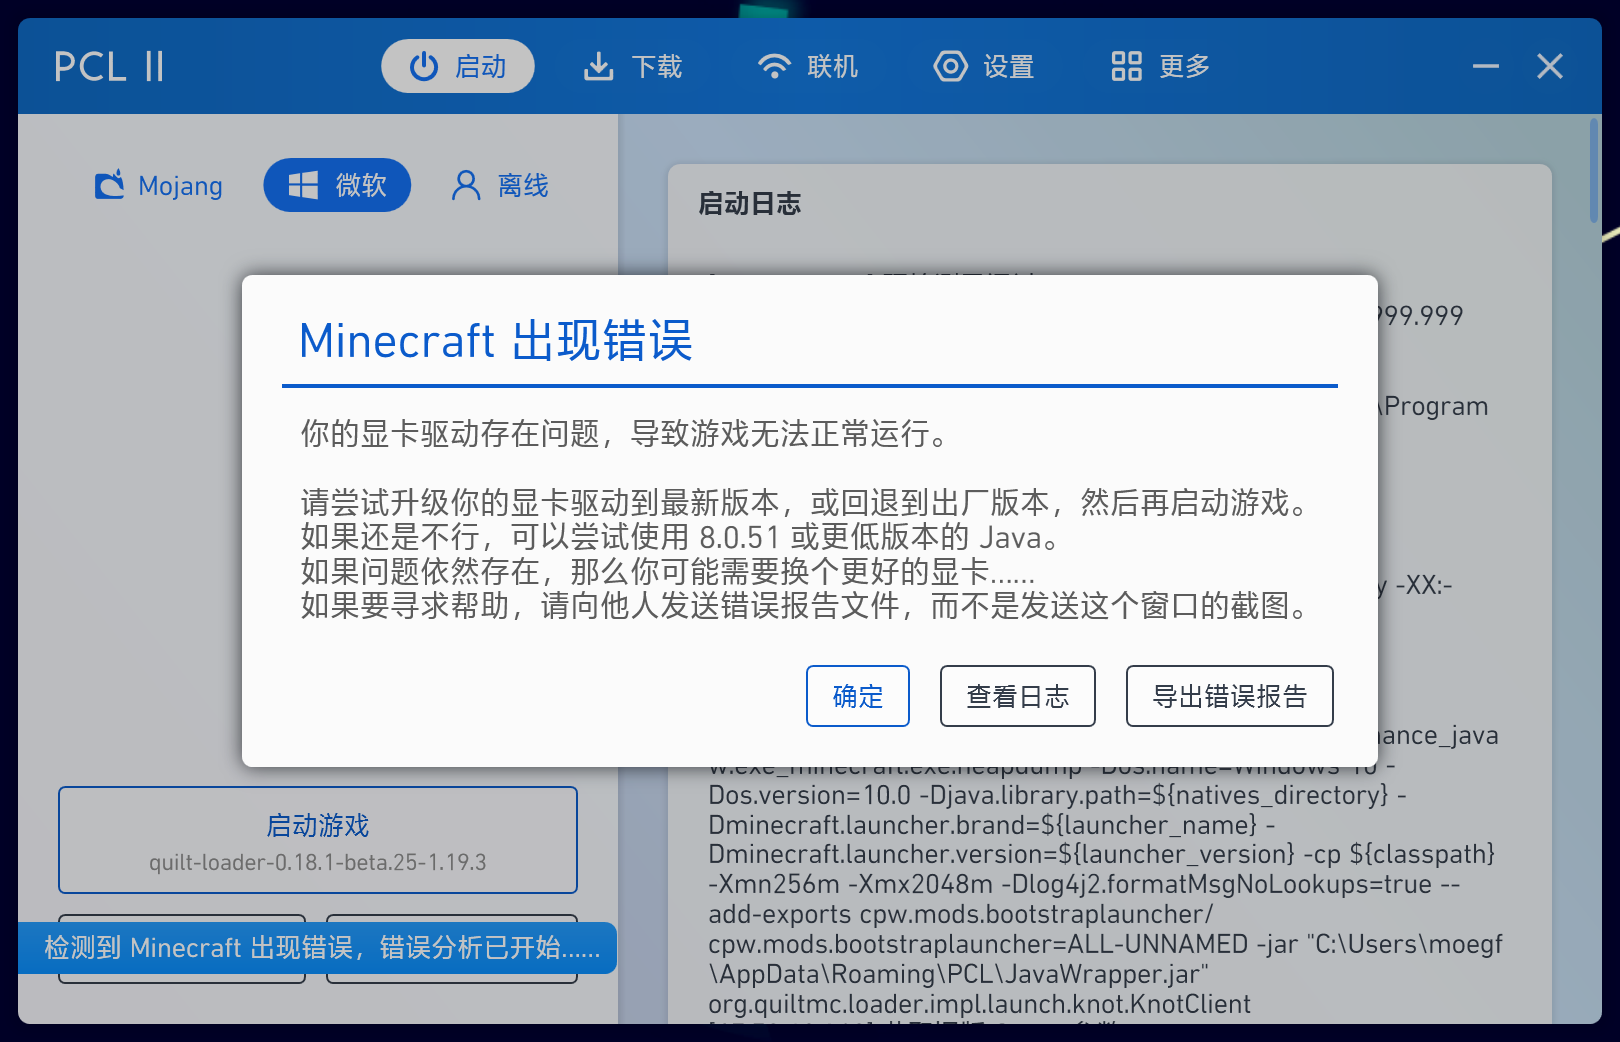Open downloads via the download arrow icon

[598, 66]
